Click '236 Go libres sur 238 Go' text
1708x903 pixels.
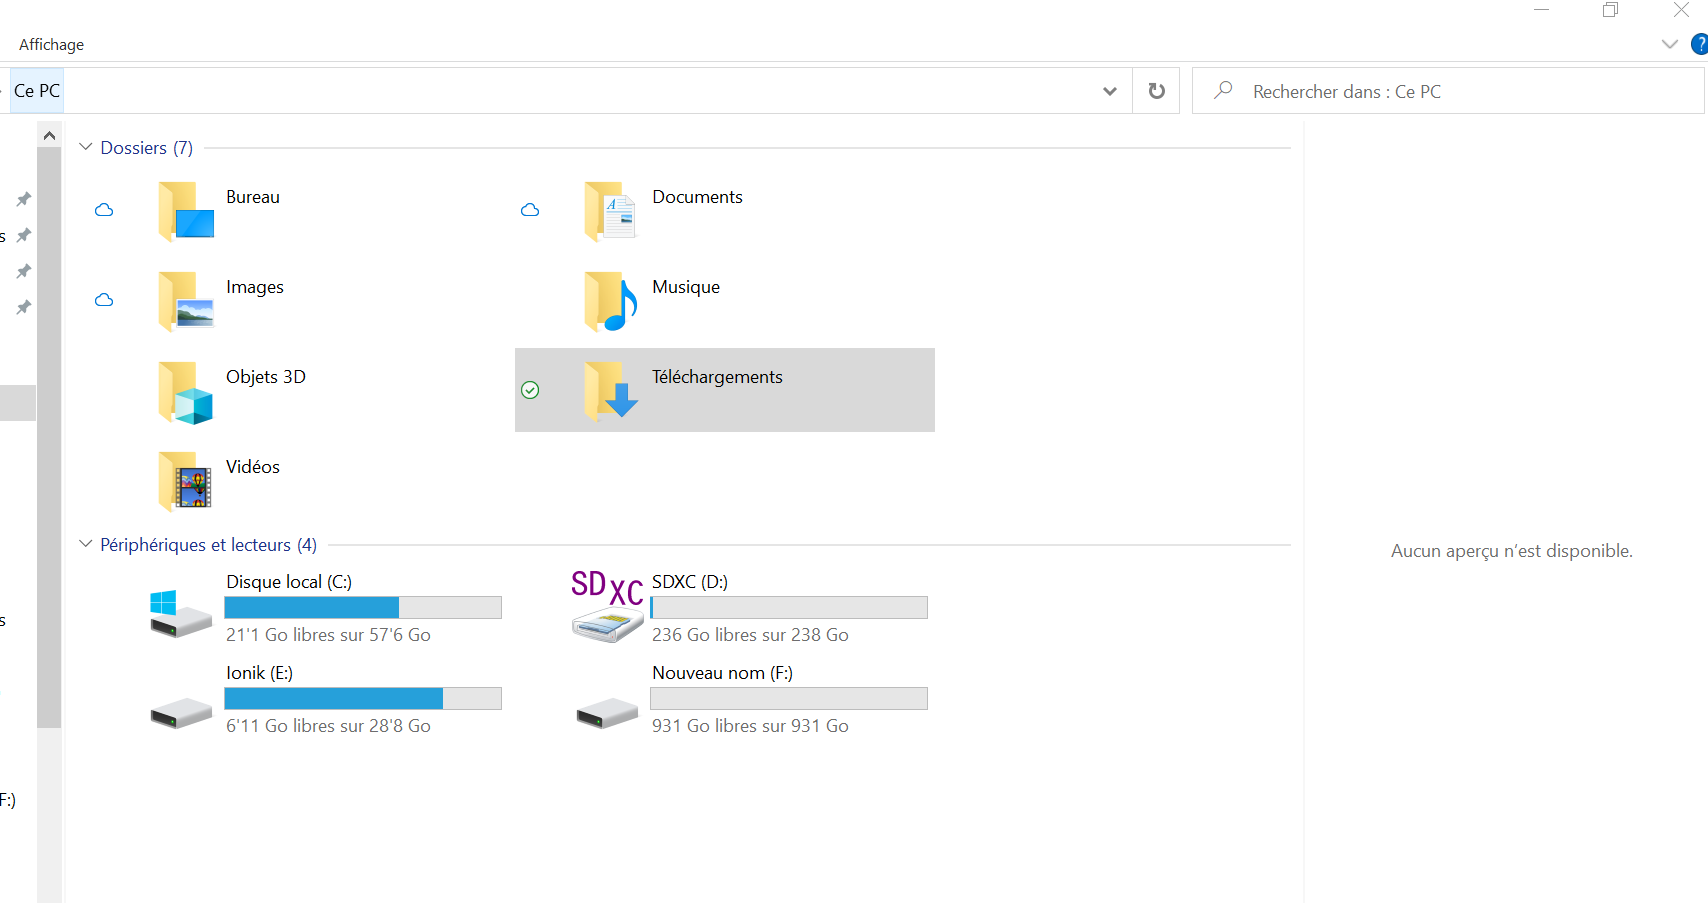click(750, 635)
